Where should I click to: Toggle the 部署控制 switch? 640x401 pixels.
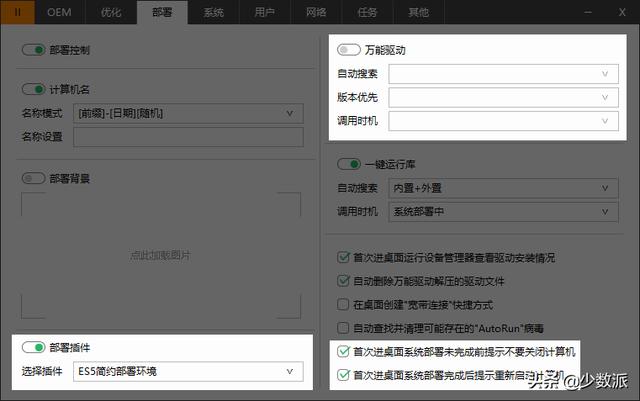point(33,50)
